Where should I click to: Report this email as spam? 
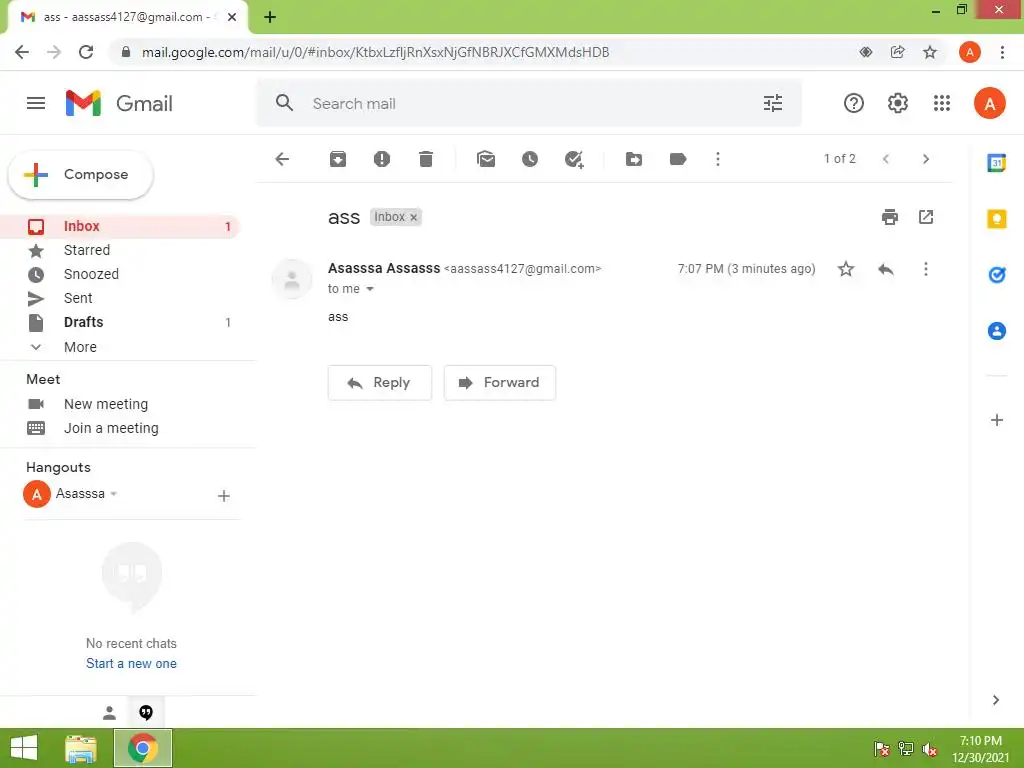(381, 159)
